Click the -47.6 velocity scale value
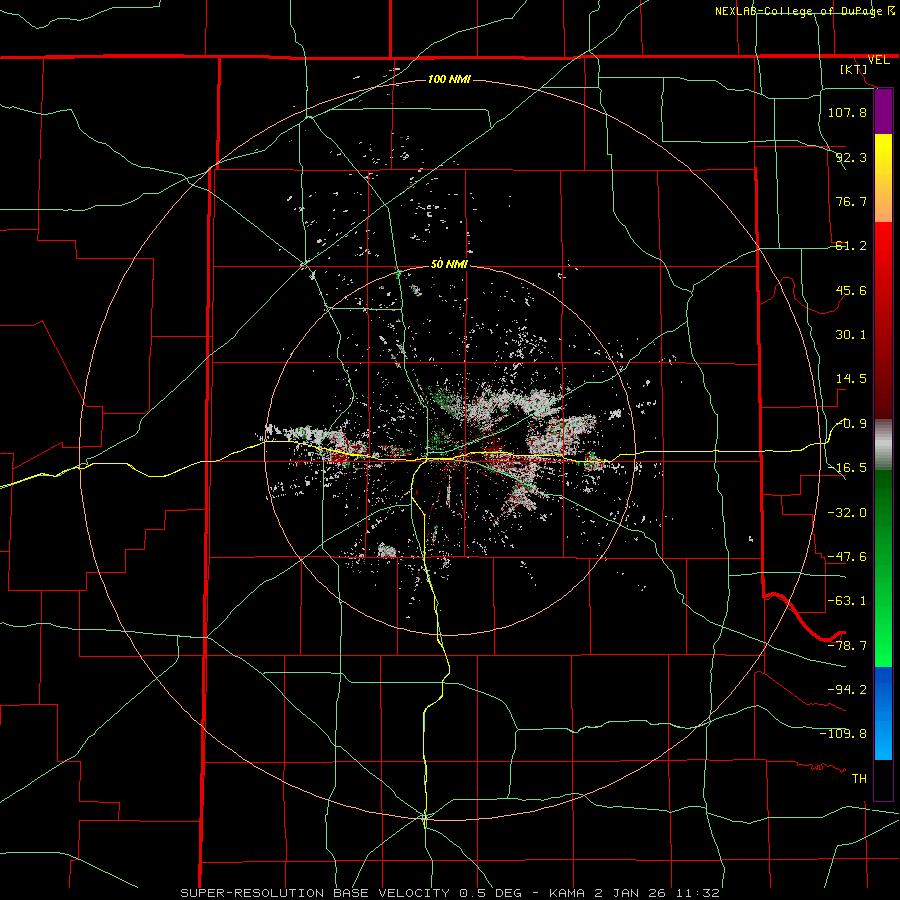The image size is (900, 900). click(847, 557)
